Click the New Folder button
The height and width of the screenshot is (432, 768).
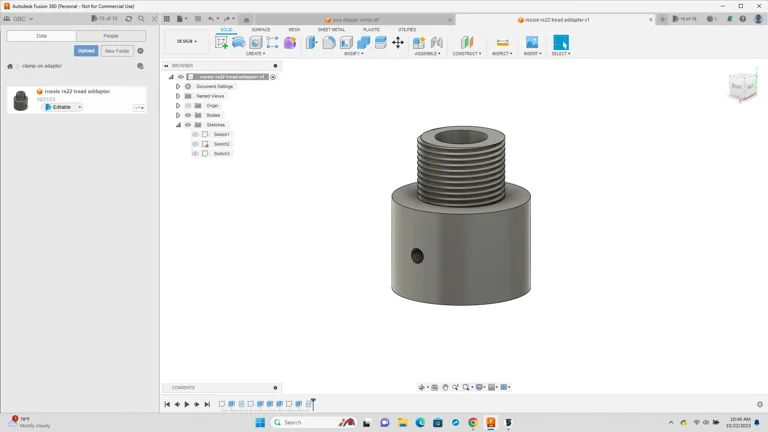[x=117, y=51]
